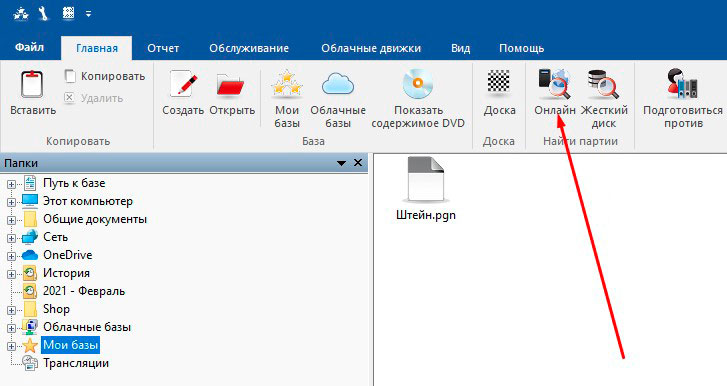Image resolution: width=727 pixels, height=386 pixels.
Task: Select Мои базы in folder tree
Action: (x=70, y=345)
